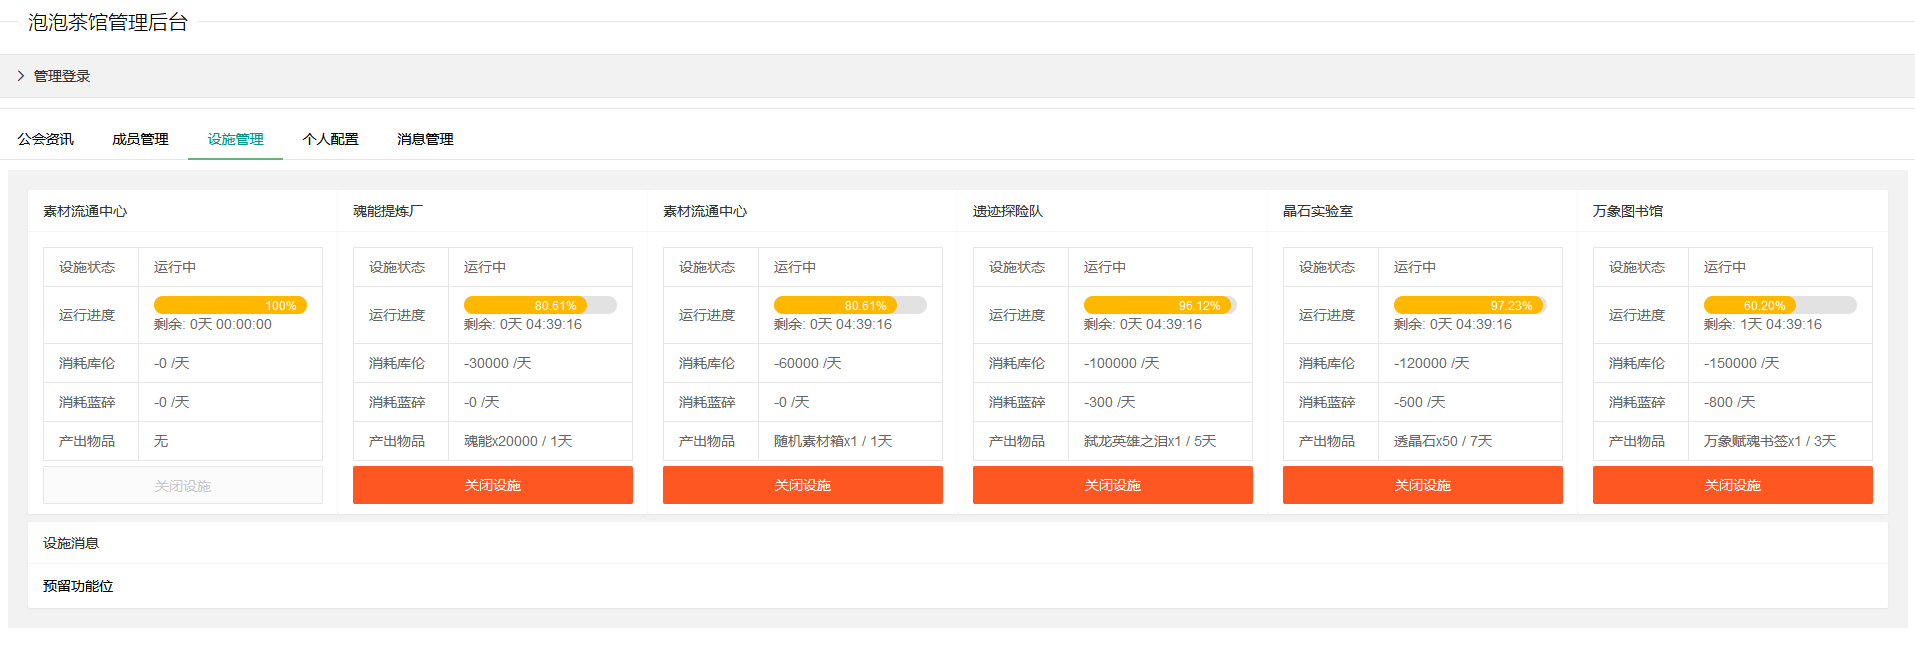Close the 魂能提炼厂 facility

[492, 485]
